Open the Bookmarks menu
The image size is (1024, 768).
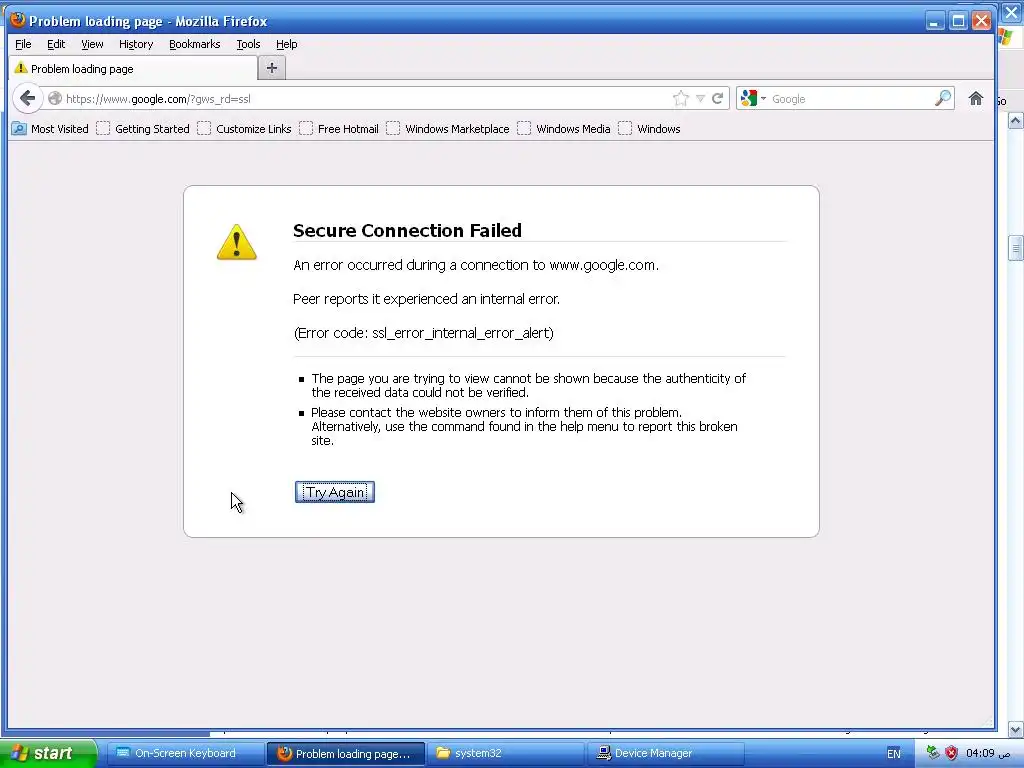click(195, 44)
